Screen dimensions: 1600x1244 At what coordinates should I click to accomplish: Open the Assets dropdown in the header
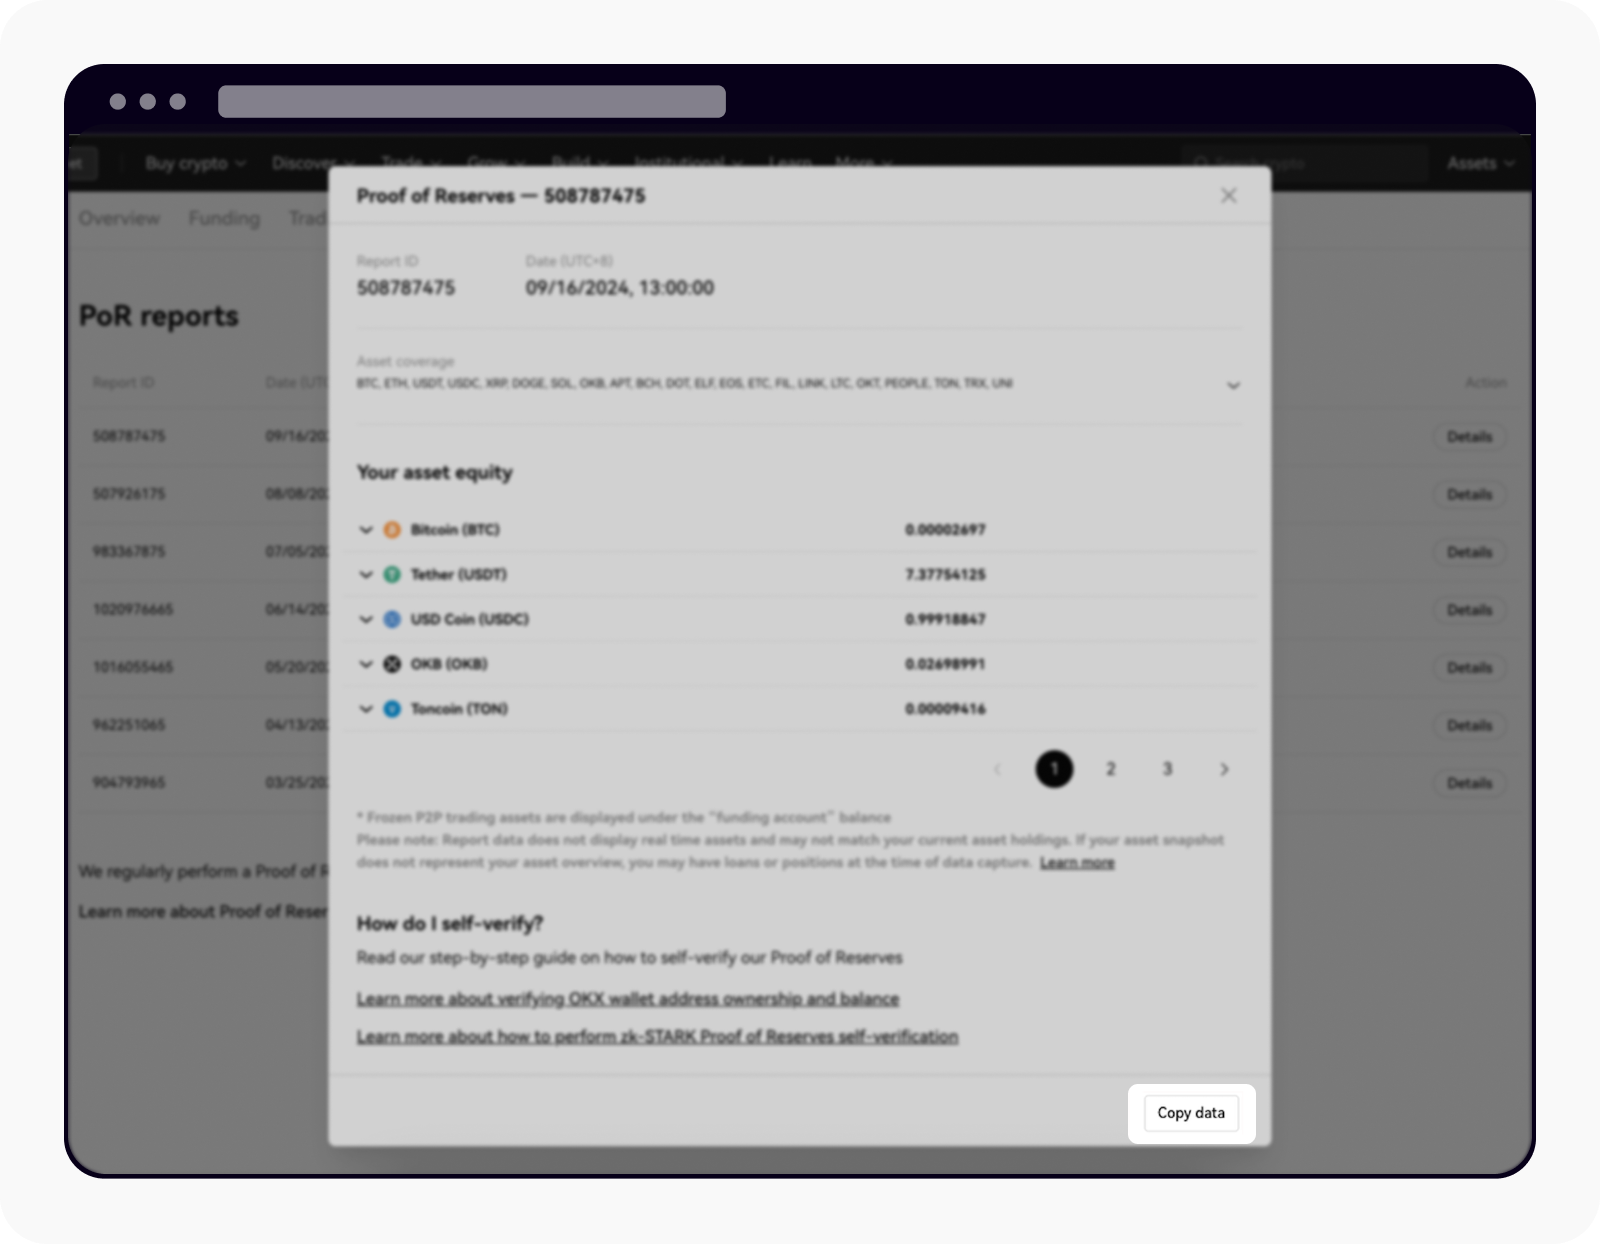(1479, 163)
